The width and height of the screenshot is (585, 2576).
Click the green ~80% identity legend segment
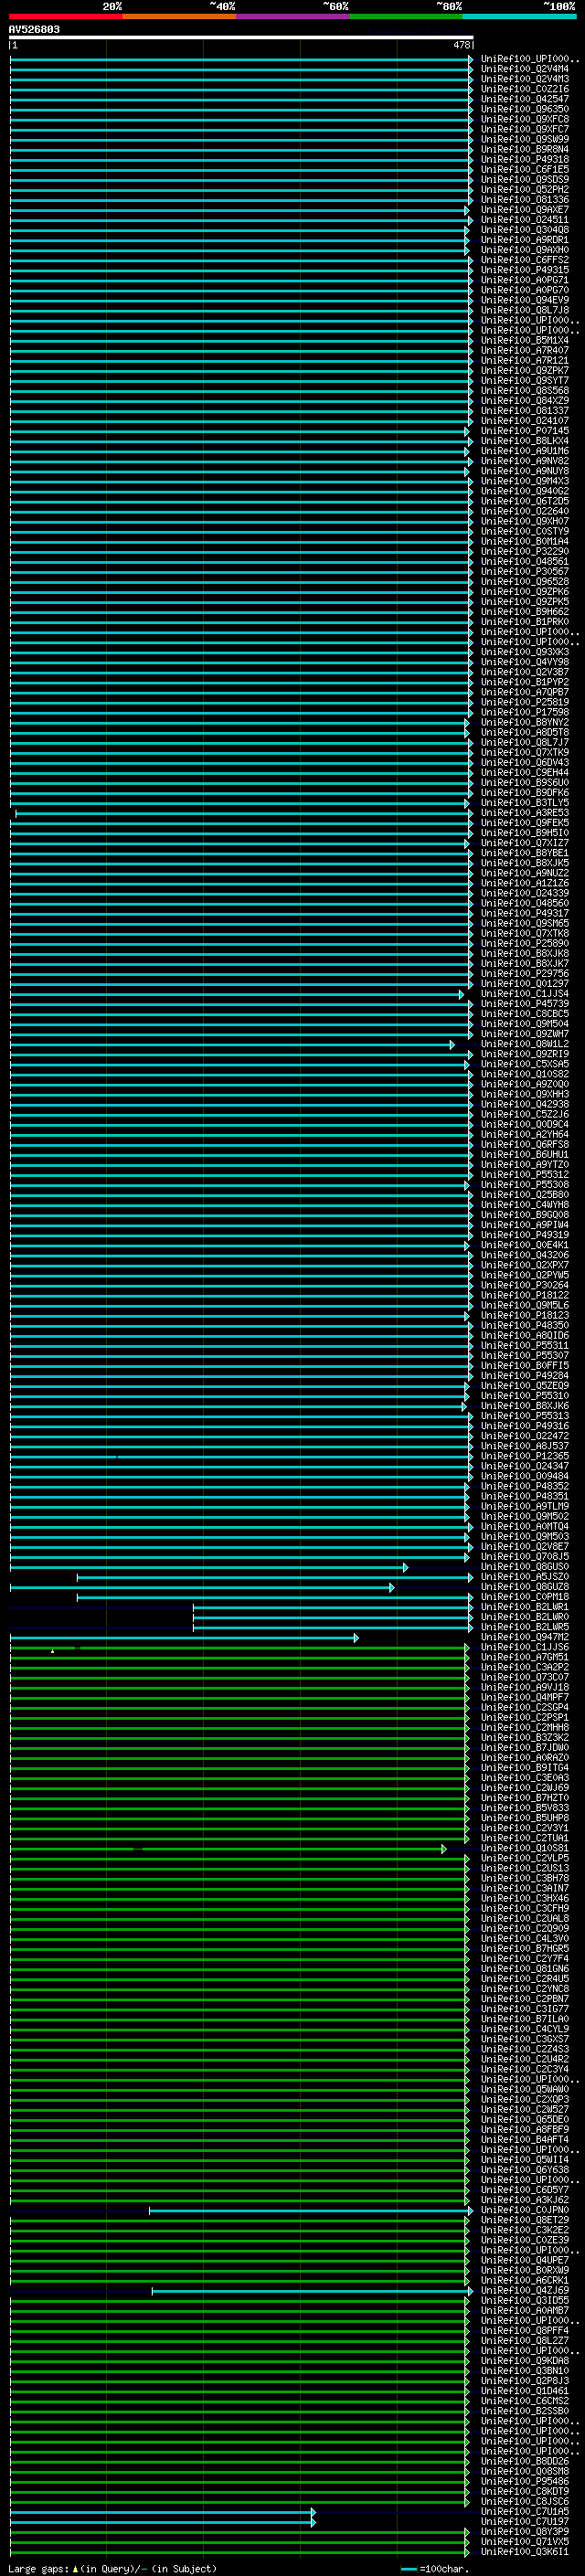tap(406, 16)
